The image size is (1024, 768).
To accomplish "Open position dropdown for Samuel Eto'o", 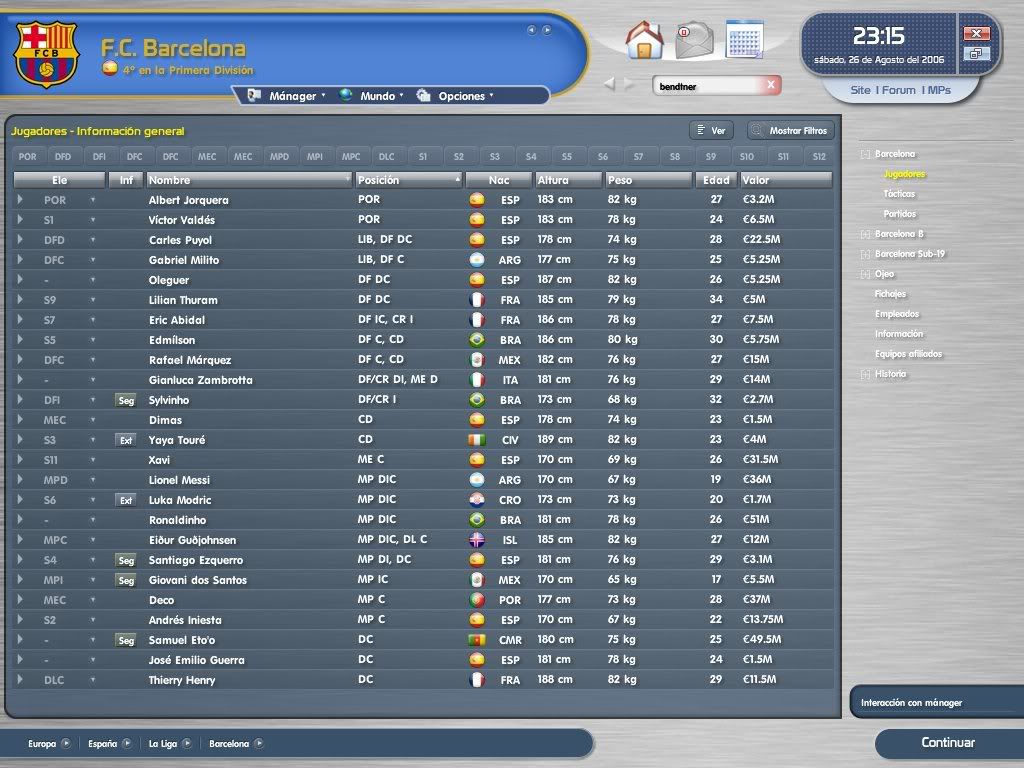I will tap(93, 639).
